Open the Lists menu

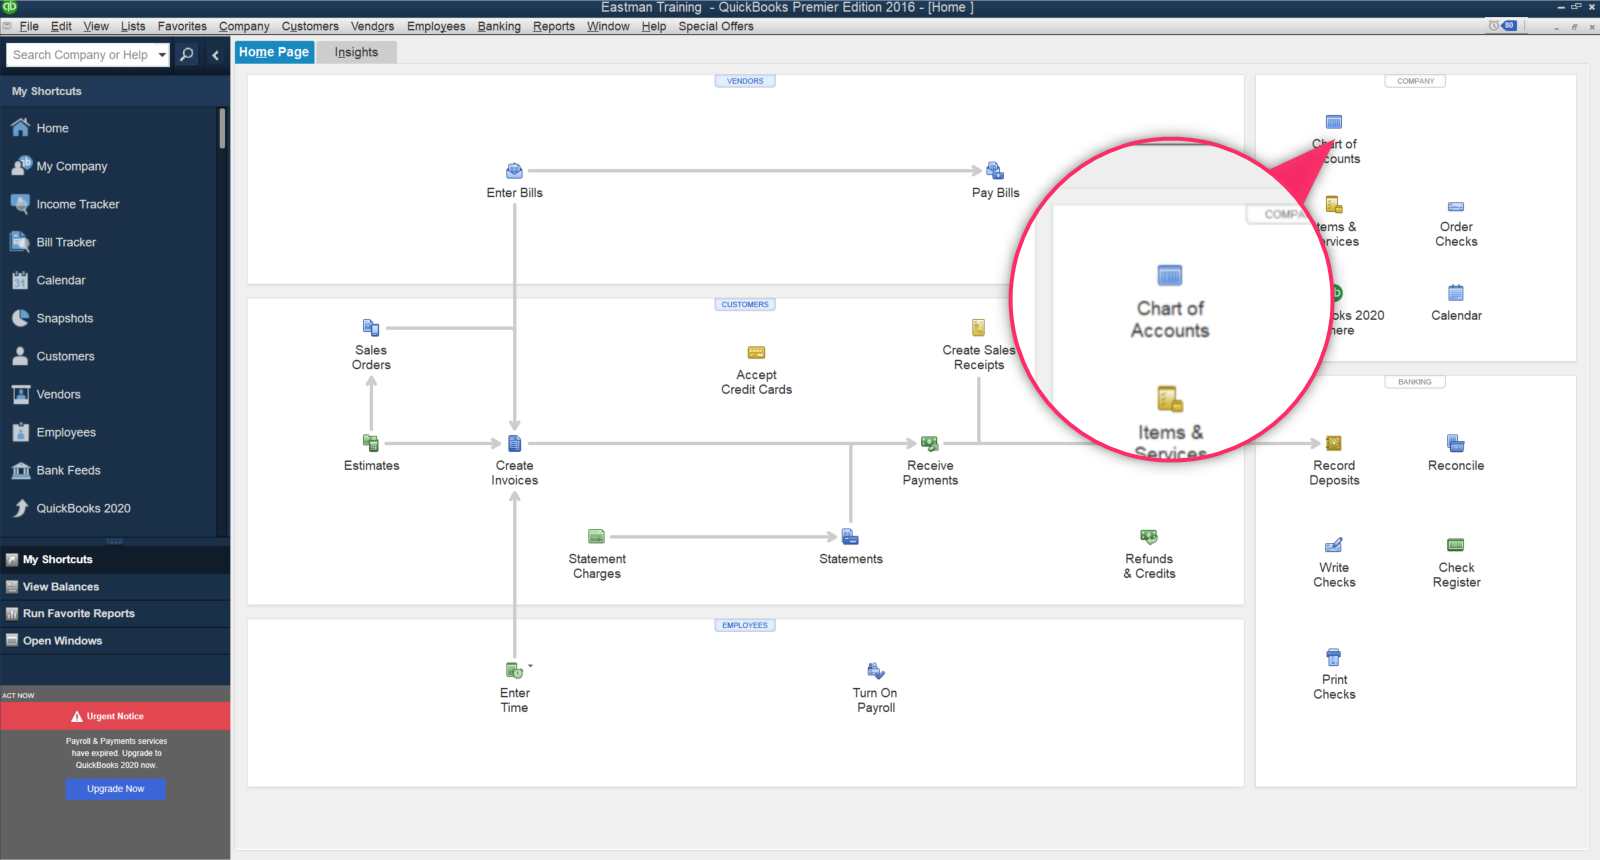pyautogui.click(x=133, y=26)
